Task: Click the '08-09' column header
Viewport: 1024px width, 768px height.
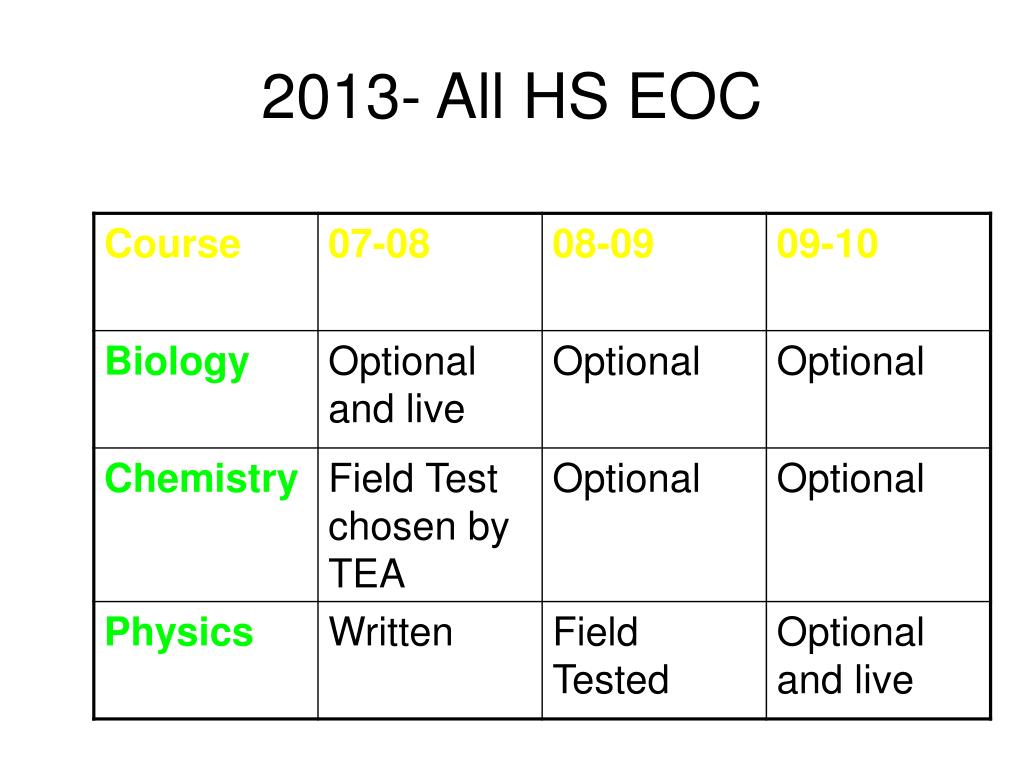Action: [654, 272]
